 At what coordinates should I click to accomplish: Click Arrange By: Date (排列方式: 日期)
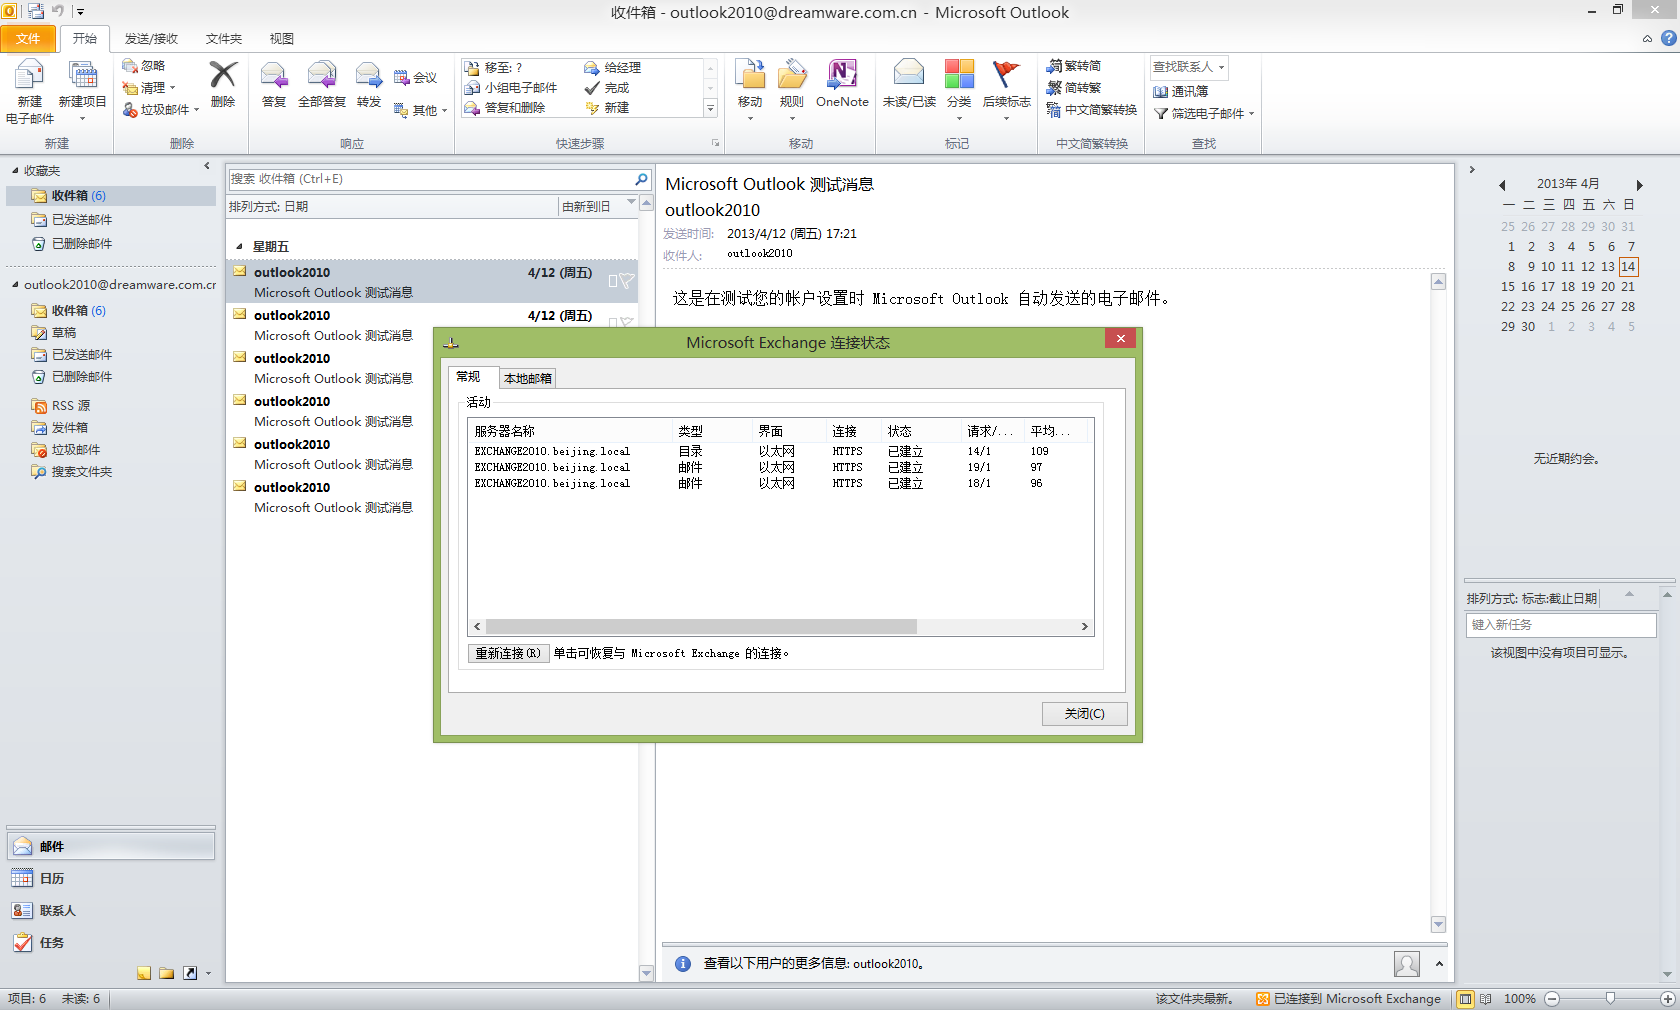click(x=269, y=207)
